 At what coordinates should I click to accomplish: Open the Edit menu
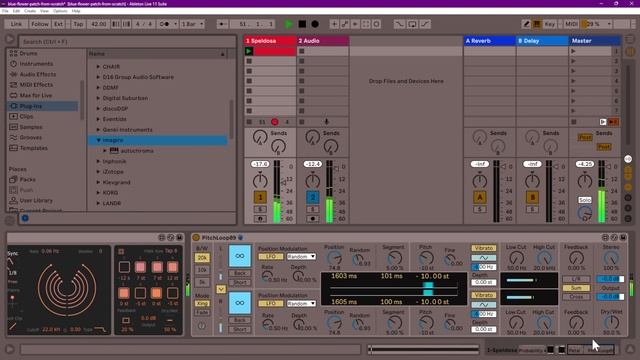(16, 11)
